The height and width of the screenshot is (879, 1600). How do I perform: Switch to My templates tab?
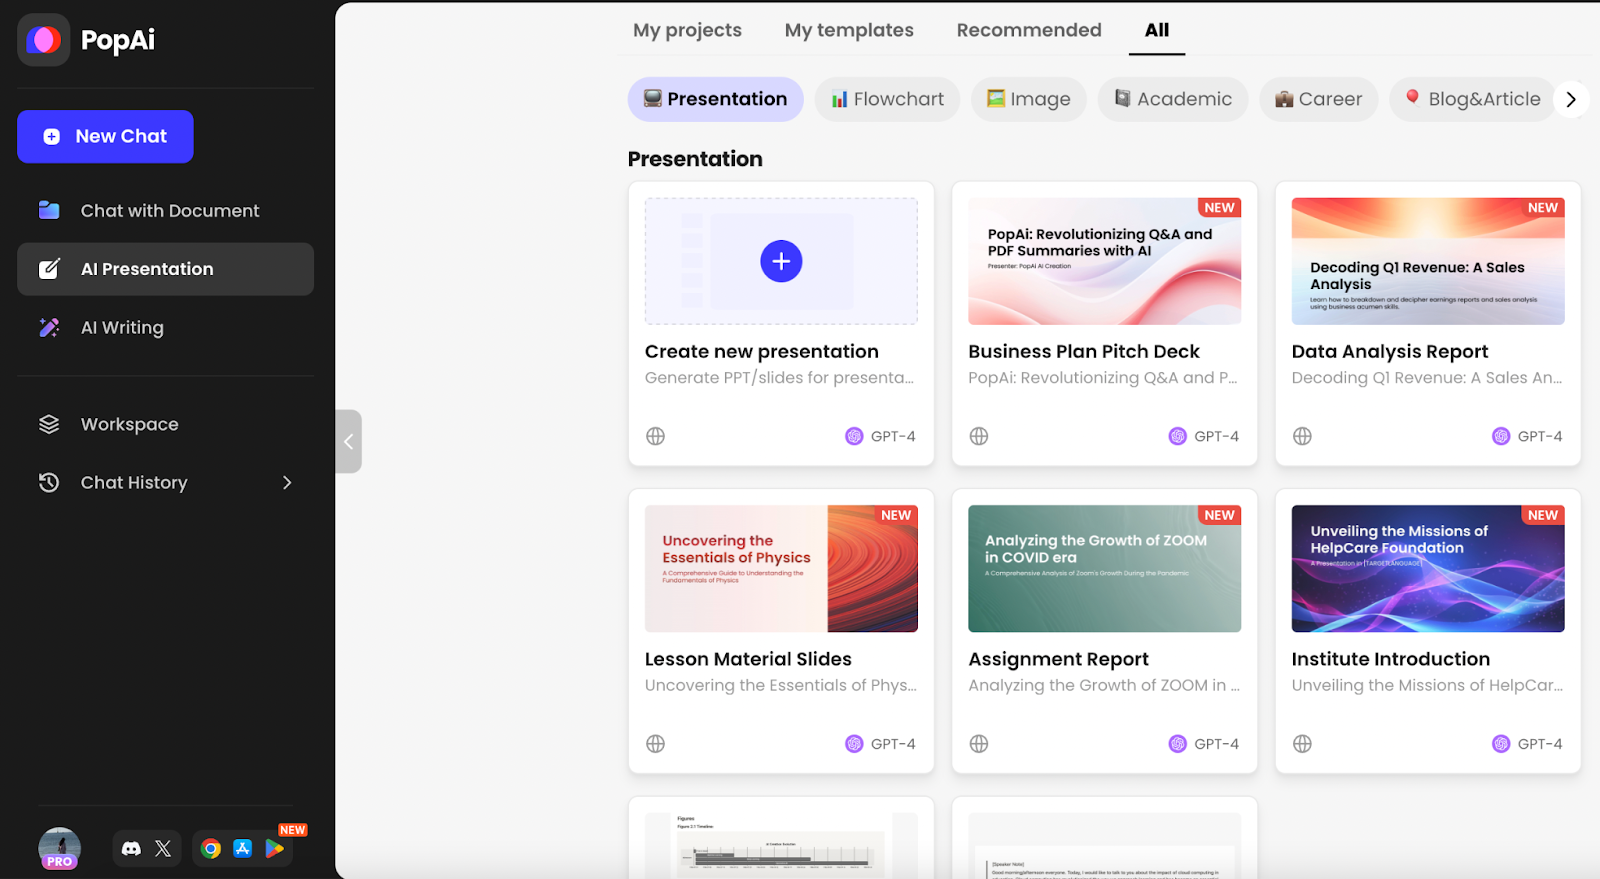[x=849, y=30]
